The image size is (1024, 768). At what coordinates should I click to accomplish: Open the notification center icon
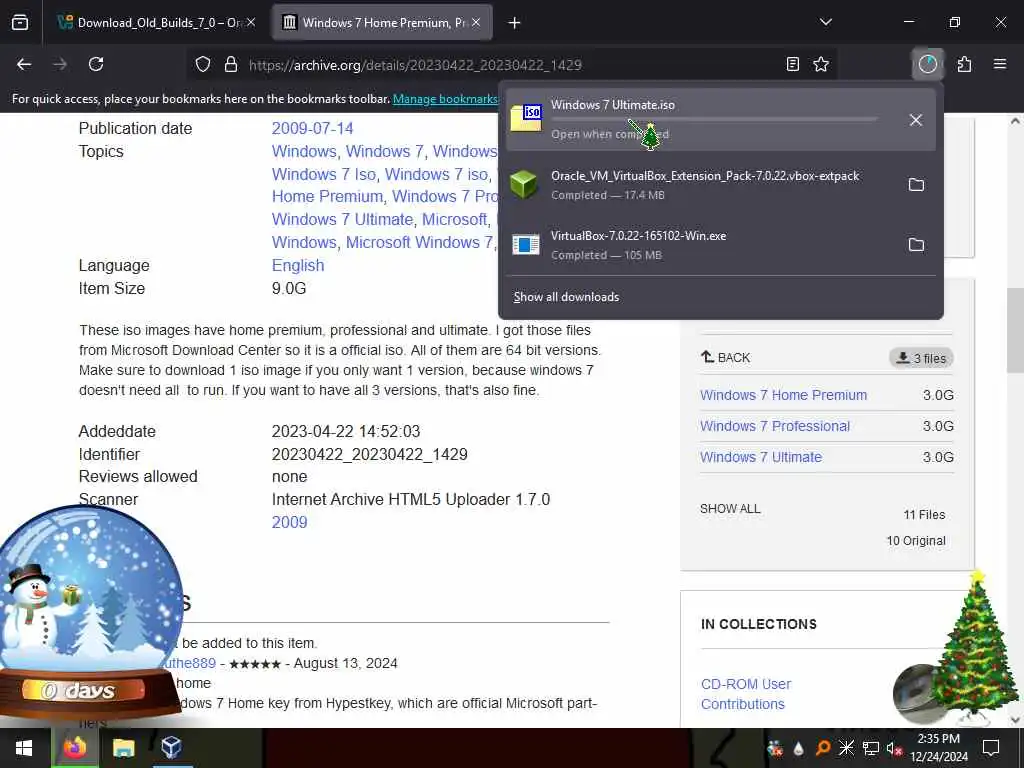(x=991, y=748)
